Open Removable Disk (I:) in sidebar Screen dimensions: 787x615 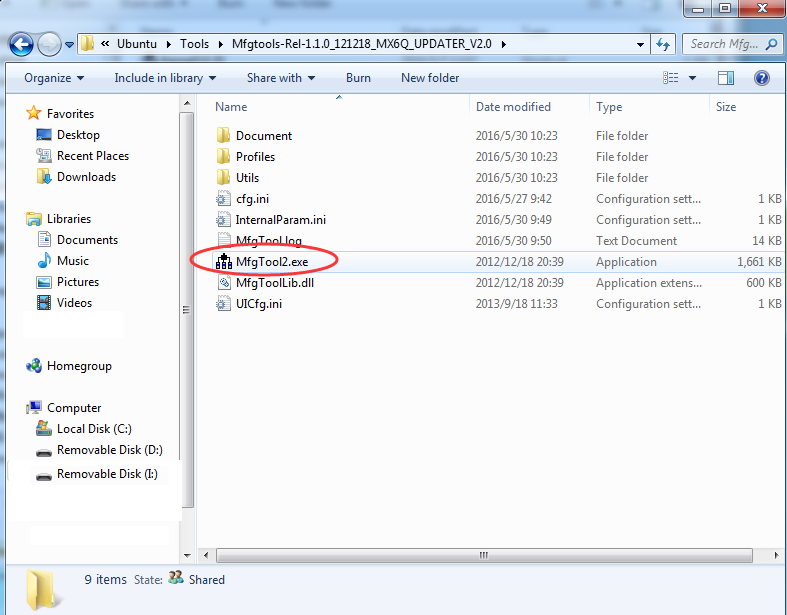tap(107, 474)
